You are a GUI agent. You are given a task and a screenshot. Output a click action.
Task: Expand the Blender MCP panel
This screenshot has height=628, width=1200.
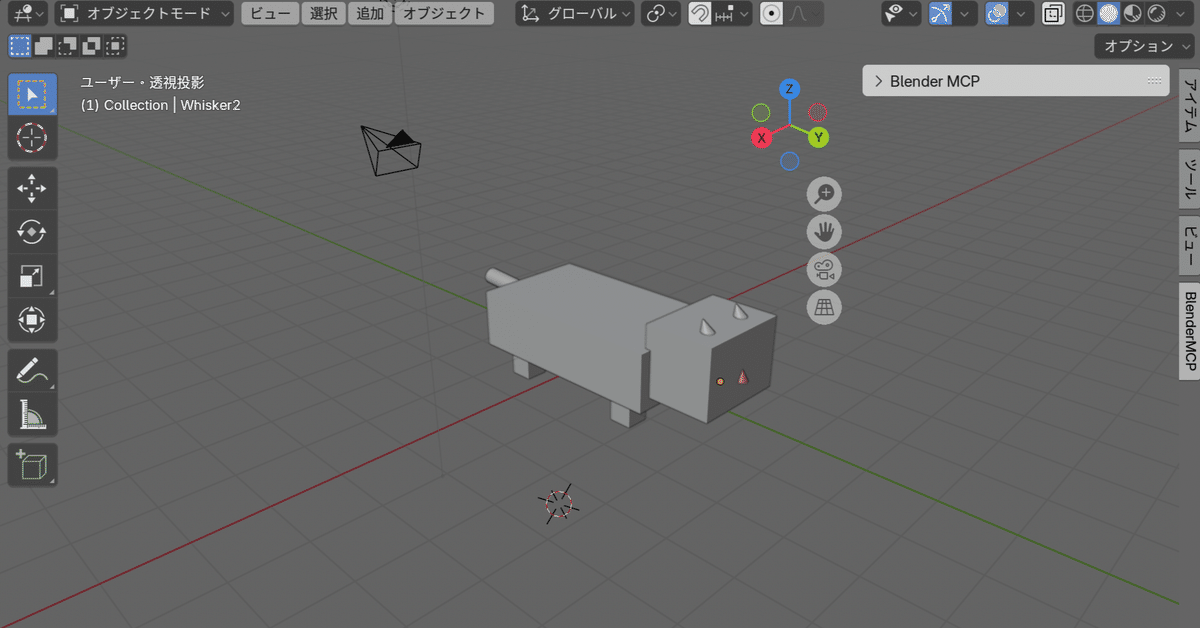point(879,81)
